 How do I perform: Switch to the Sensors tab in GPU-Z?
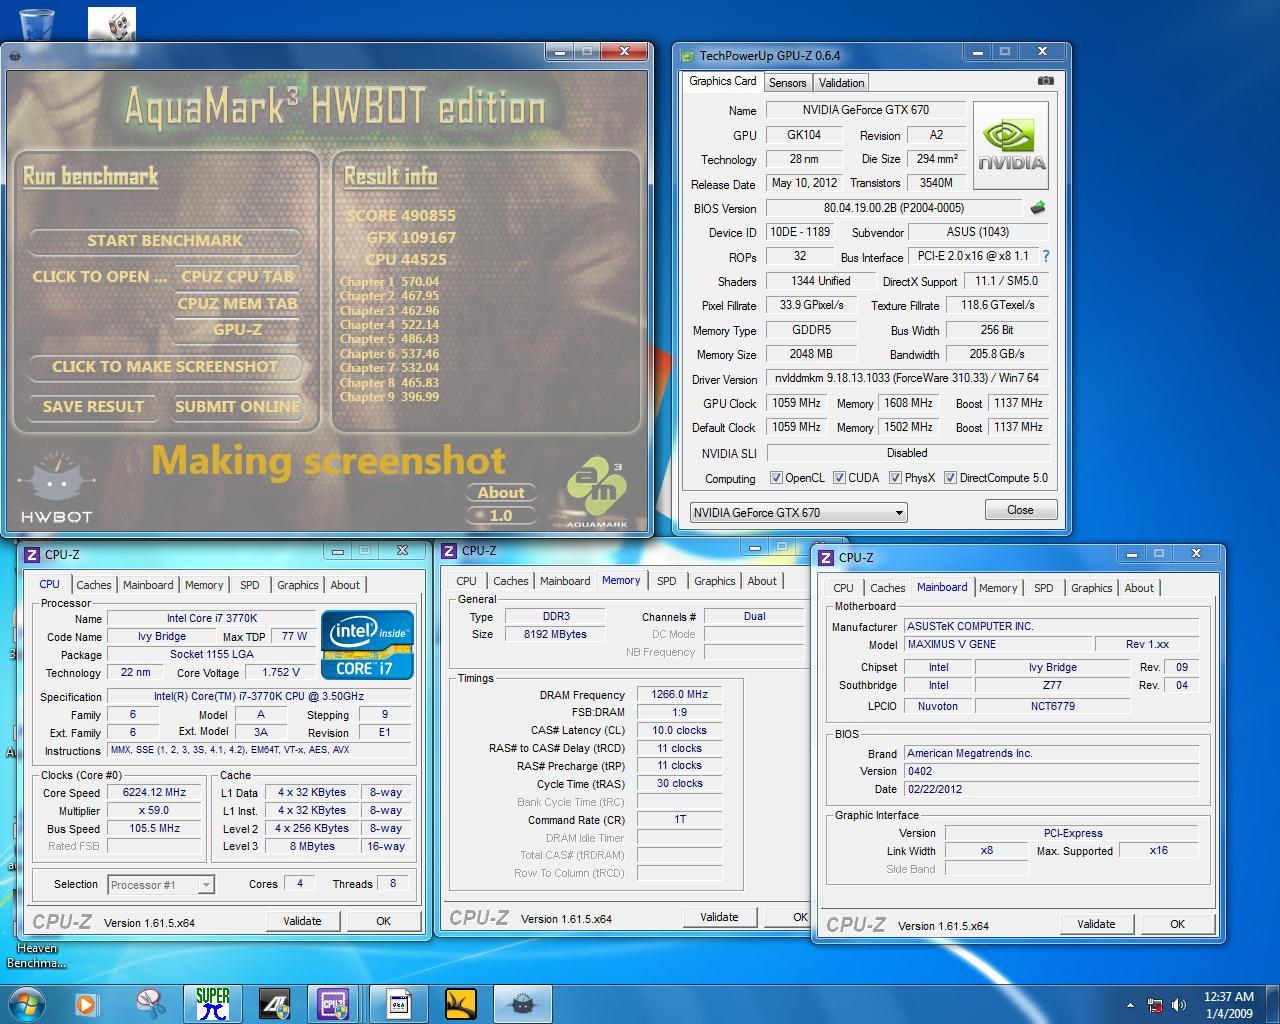[787, 83]
